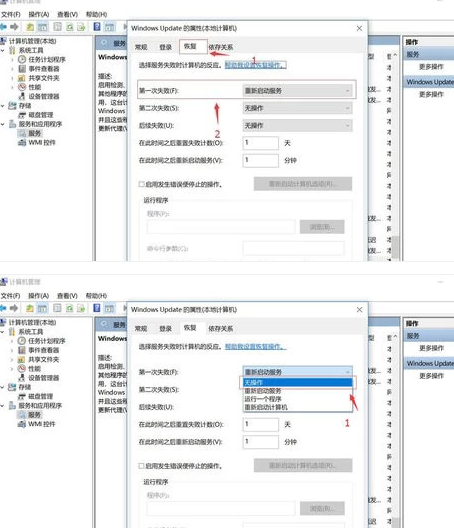This screenshot has height=528, width=454.
Task: Open the 第二次失败 dropdown showing 无操作
Action: [297, 108]
